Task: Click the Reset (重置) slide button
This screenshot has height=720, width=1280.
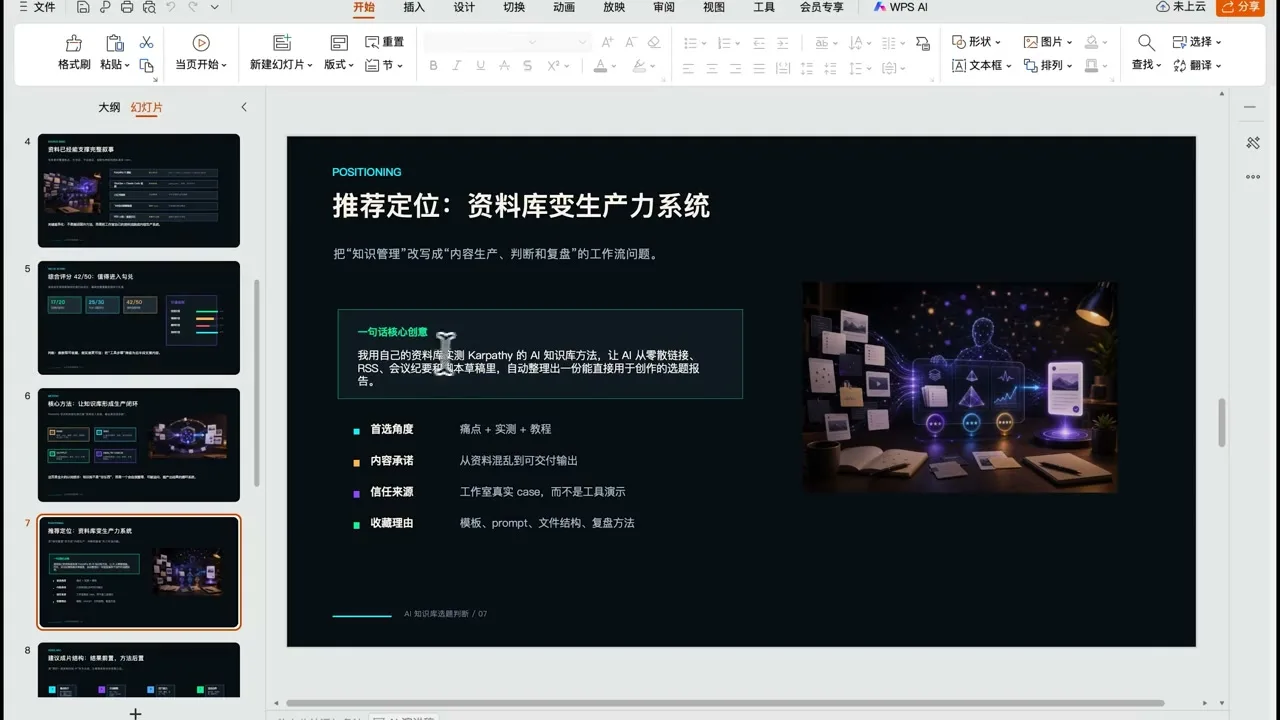Action: pos(385,42)
